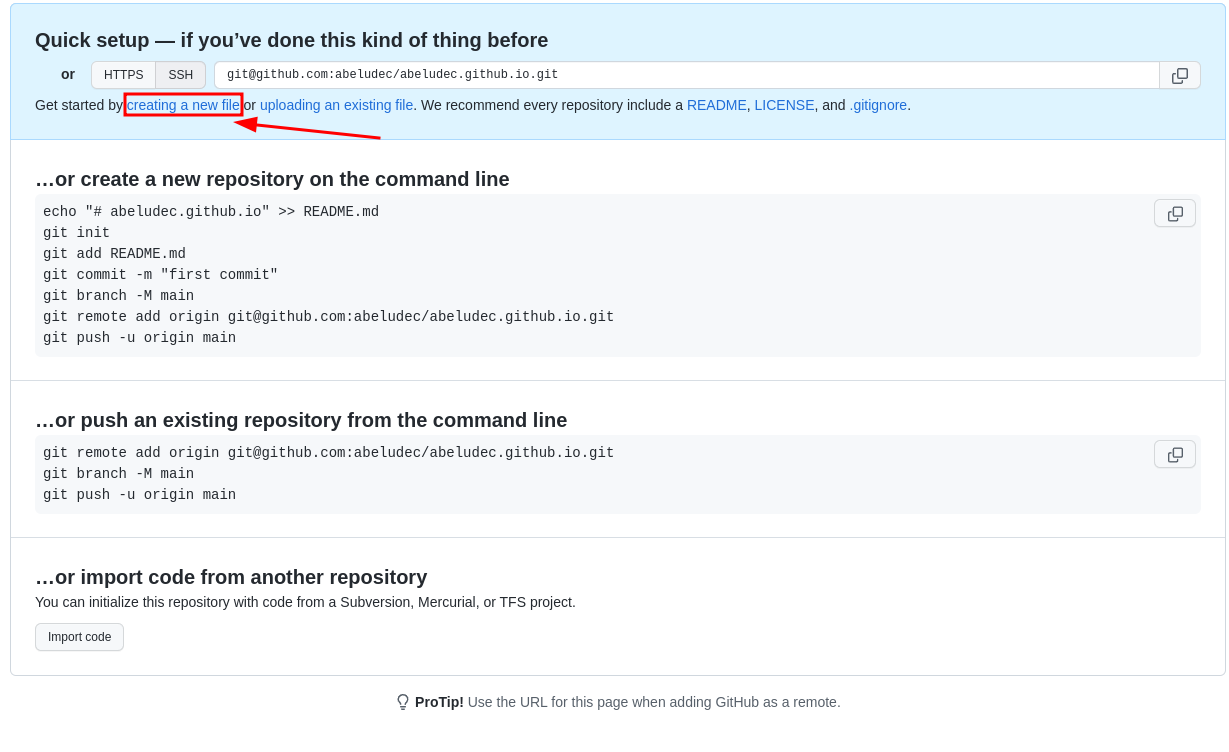The image size is (1229, 752).
Task: Click the Quick setup section heading
Action: click(x=291, y=40)
